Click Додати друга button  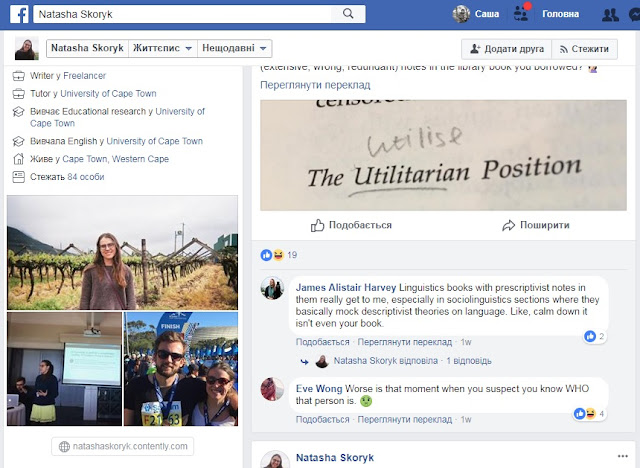pyautogui.click(x=507, y=49)
